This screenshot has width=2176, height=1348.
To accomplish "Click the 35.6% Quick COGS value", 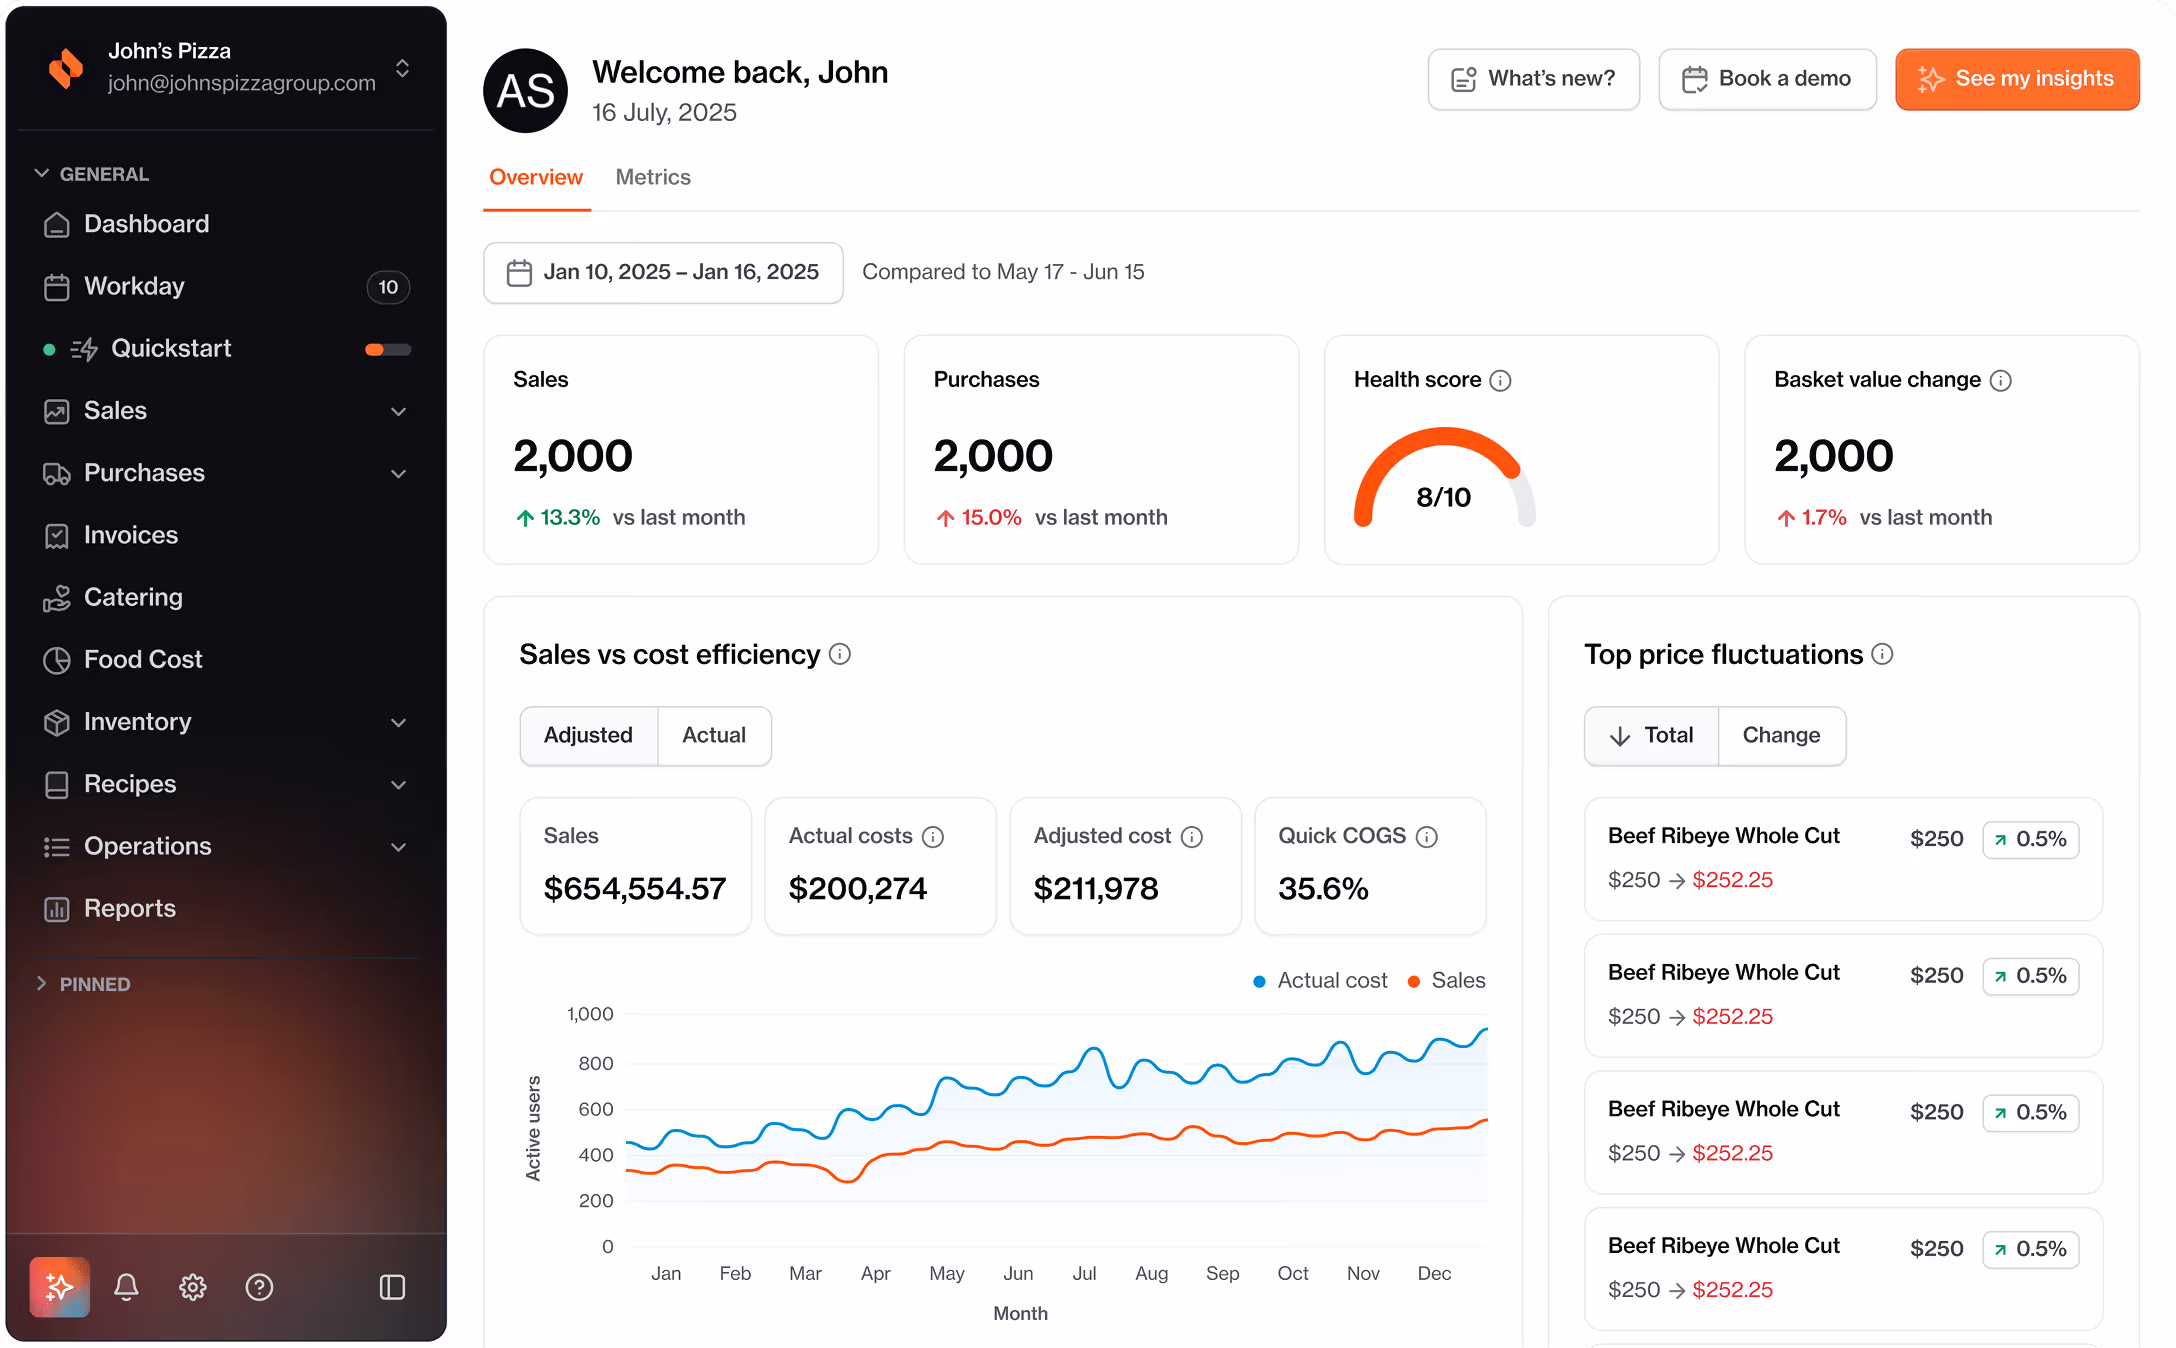I will [x=1323, y=888].
